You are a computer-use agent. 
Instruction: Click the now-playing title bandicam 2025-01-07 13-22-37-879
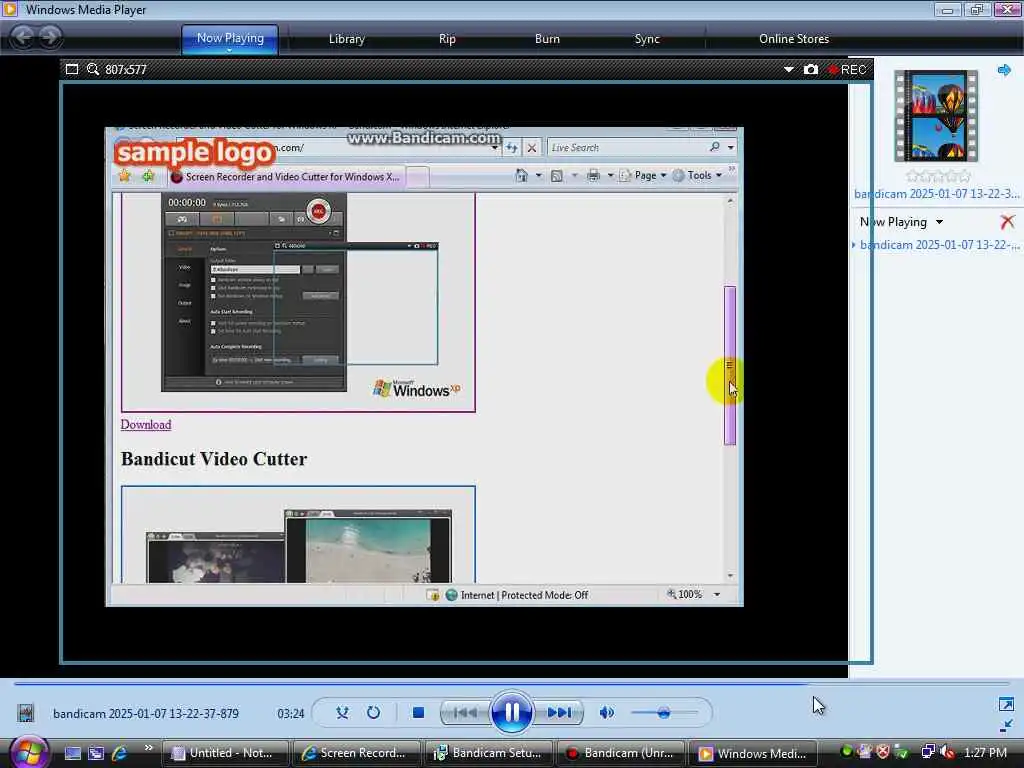tap(146, 713)
